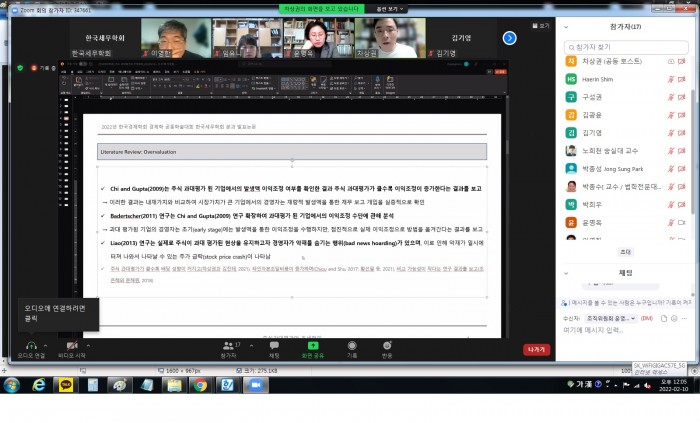
Task: Open KakaoTalk from the taskbar
Action: point(68,385)
